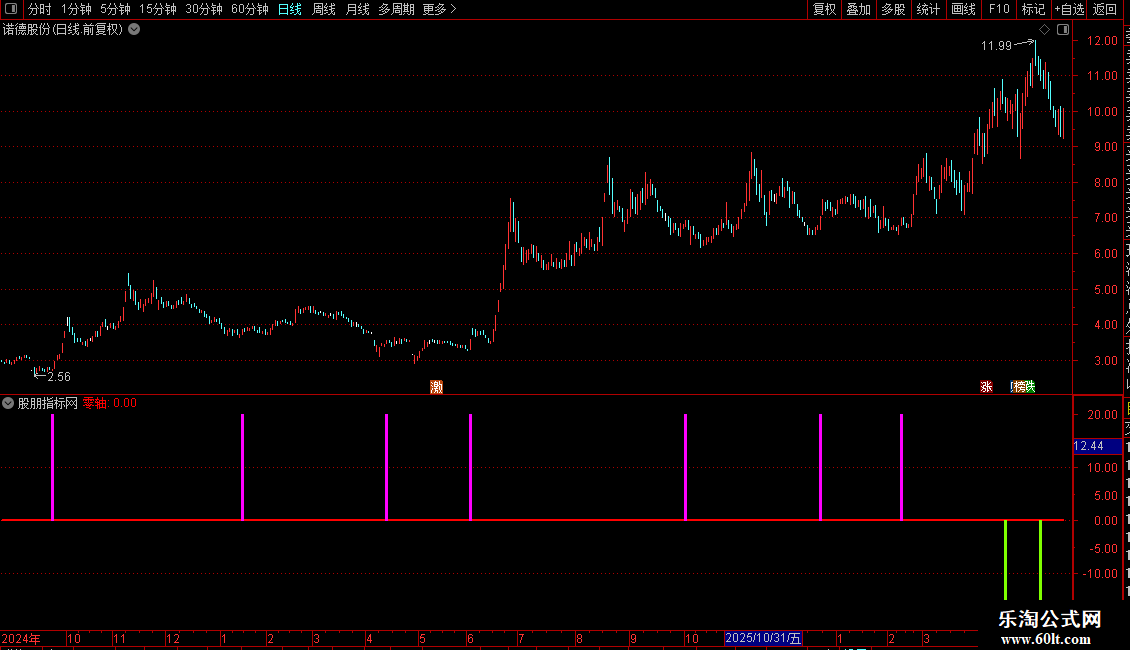Click the orange 激 event marker icon

click(x=437, y=387)
